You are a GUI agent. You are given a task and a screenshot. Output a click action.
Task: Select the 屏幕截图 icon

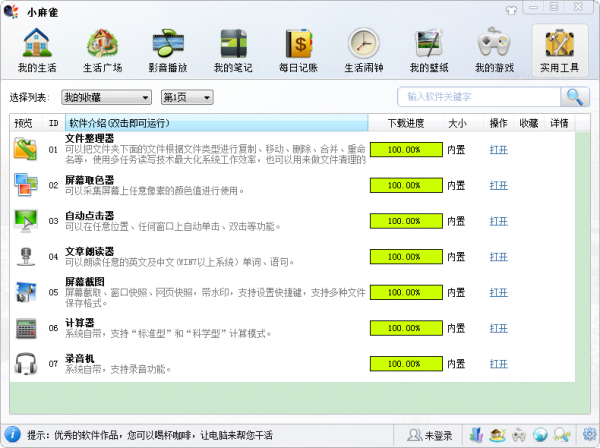[x=25, y=292]
